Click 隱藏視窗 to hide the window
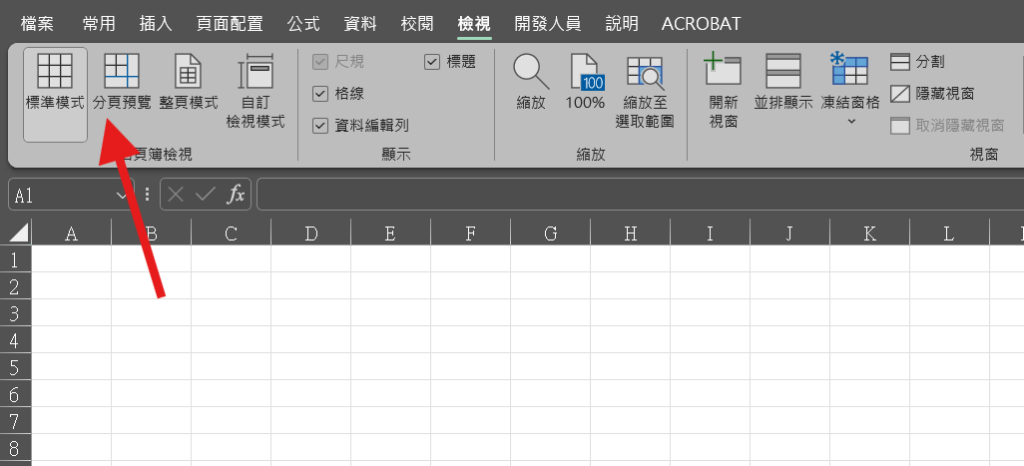The image size is (1024, 466). tap(931, 94)
